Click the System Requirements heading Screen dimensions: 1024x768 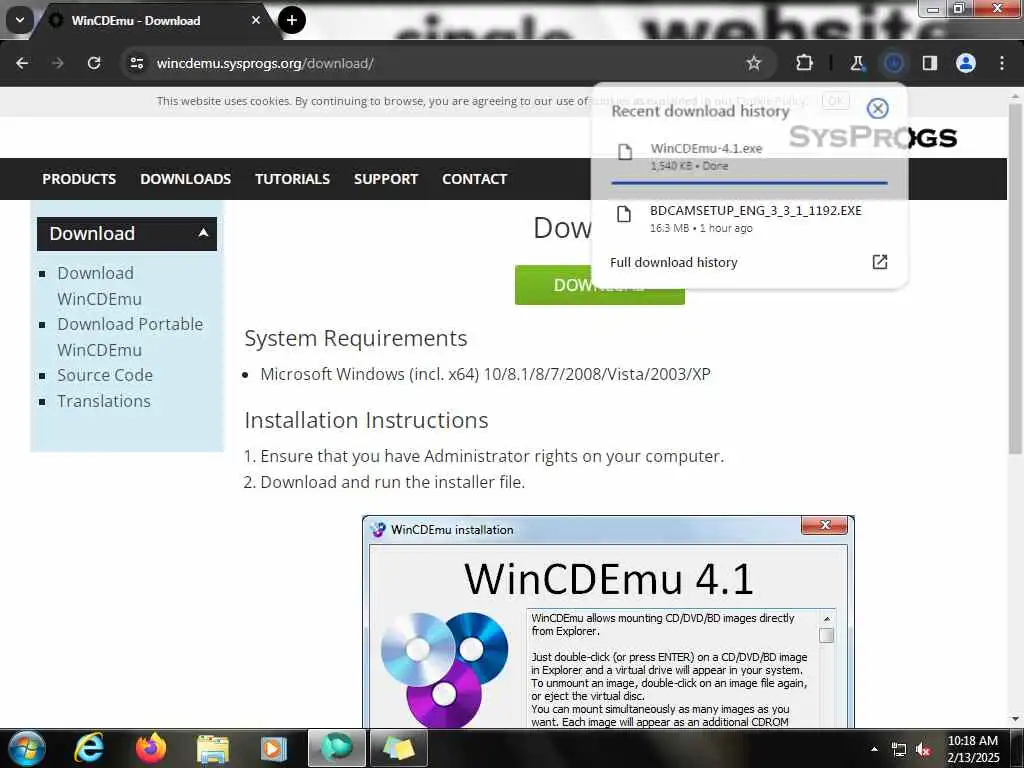click(x=356, y=338)
